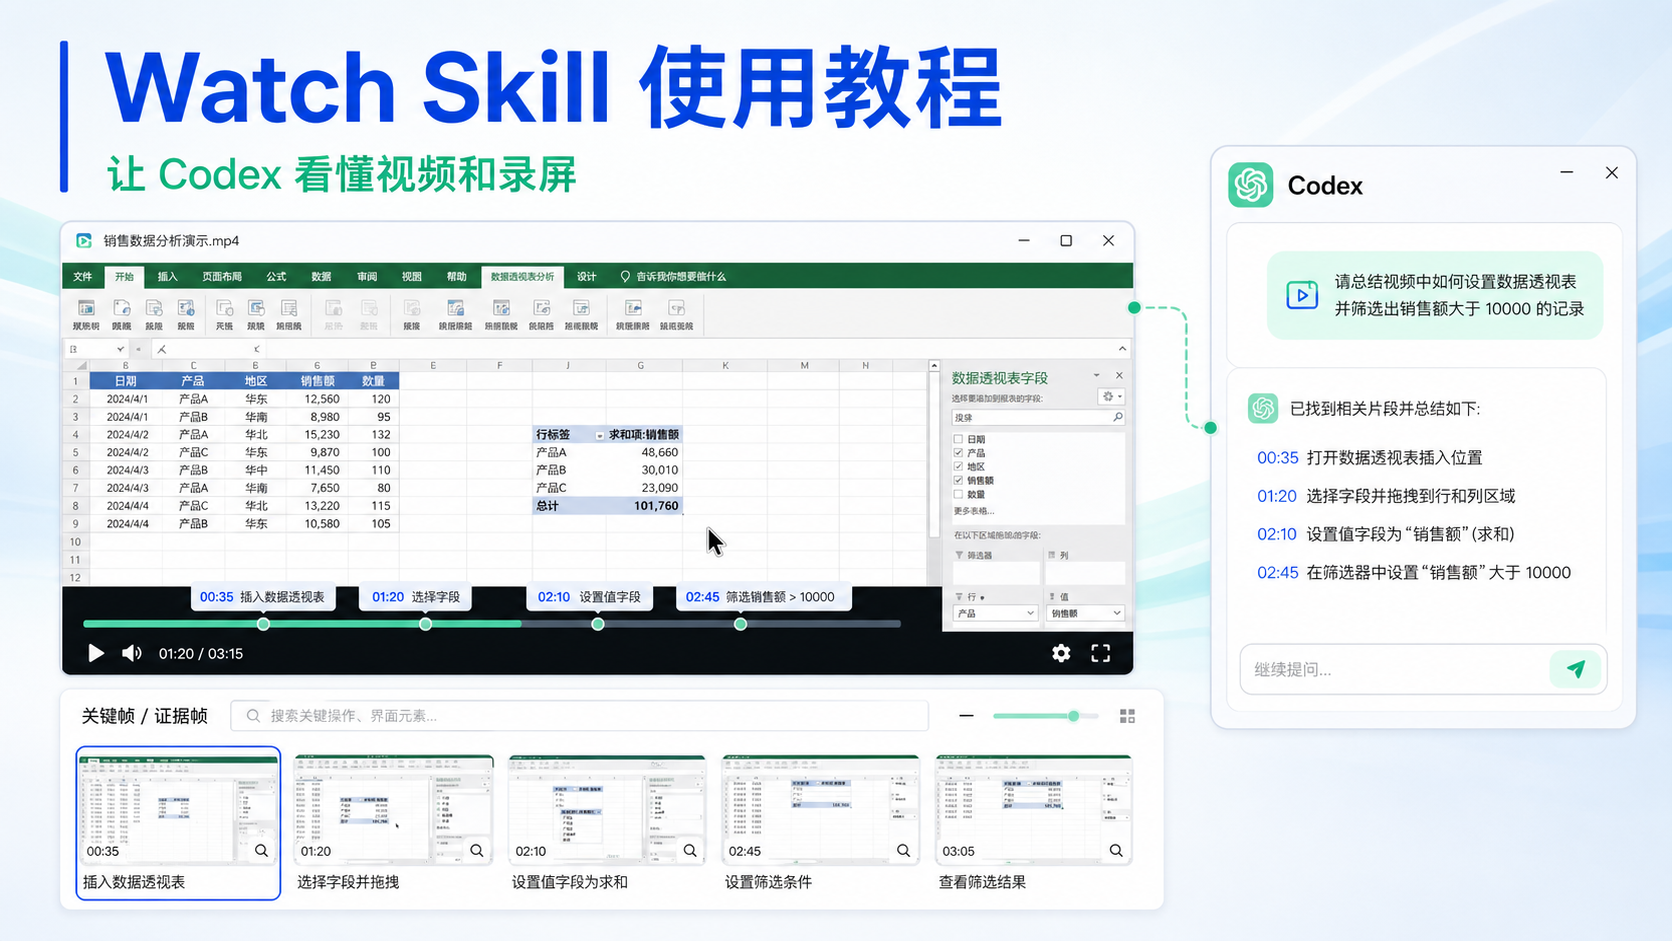
Task: Magnify the 03:05 keyframe thumbnail
Action: (1116, 851)
